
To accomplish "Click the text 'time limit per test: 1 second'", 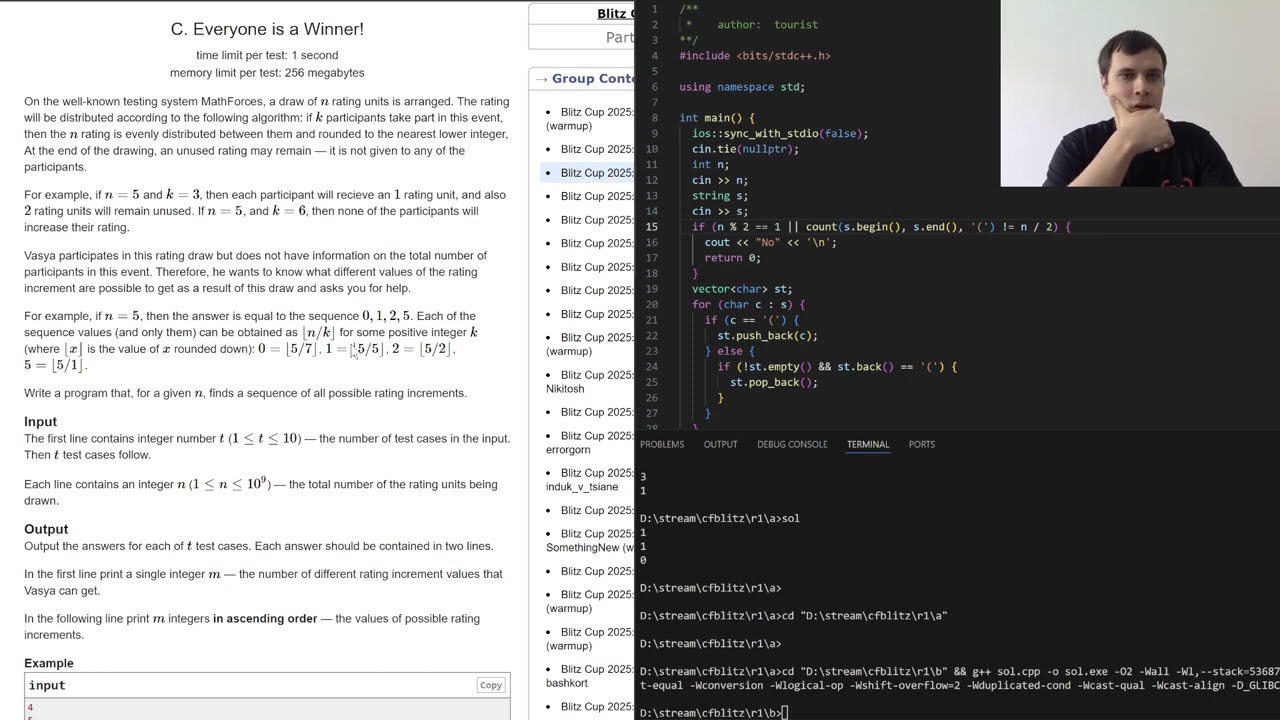I will [267, 55].
